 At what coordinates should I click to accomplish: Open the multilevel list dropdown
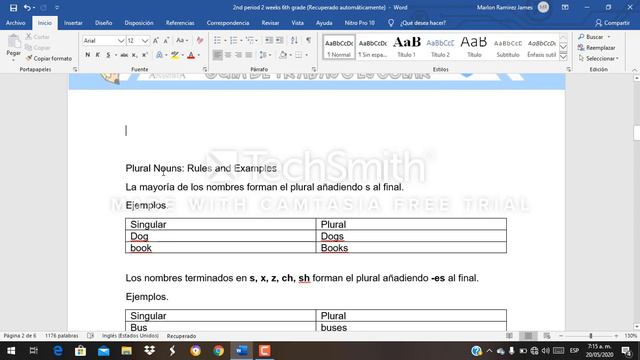(257, 40)
